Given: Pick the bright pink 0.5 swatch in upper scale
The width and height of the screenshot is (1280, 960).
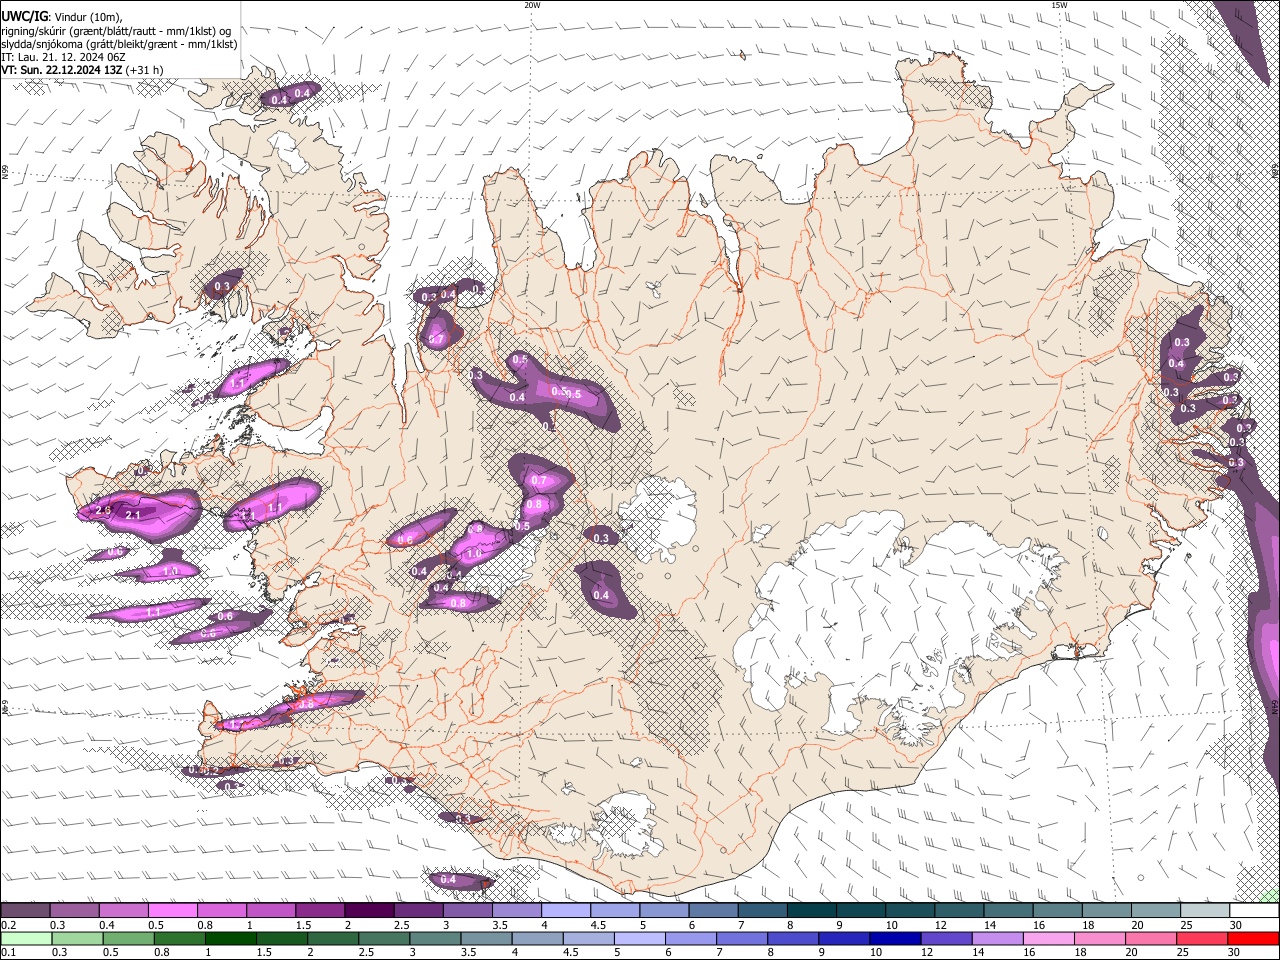Looking at the screenshot, I should pos(173,911).
